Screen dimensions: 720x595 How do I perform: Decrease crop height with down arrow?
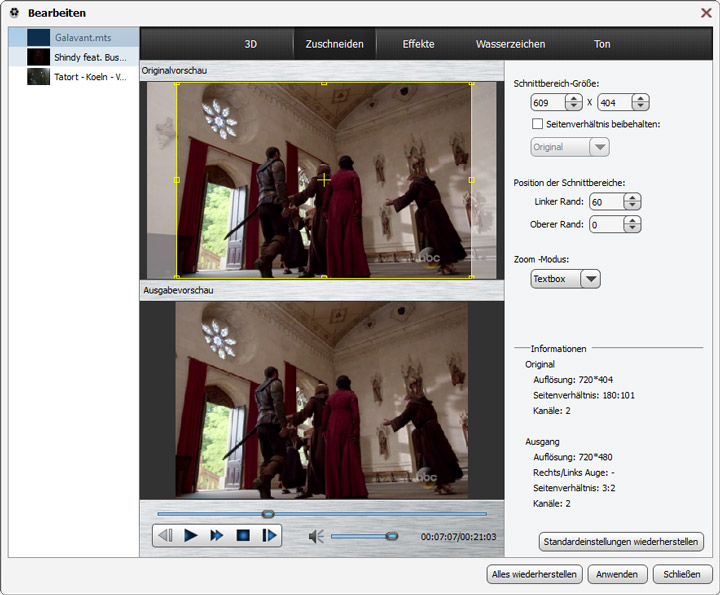pyautogui.click(x=640, y=107)
